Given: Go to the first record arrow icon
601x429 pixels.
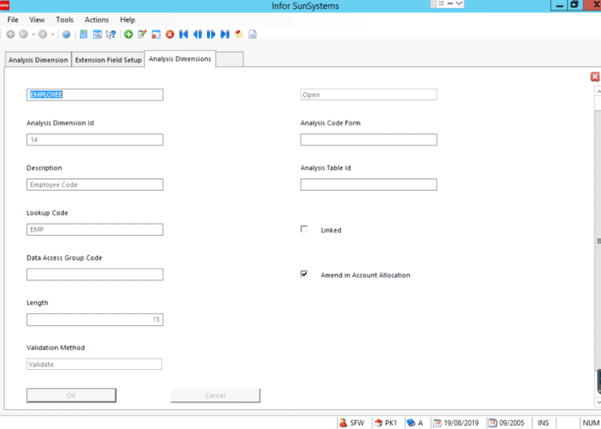Looking at the screenshot, I should click(184, 34).
